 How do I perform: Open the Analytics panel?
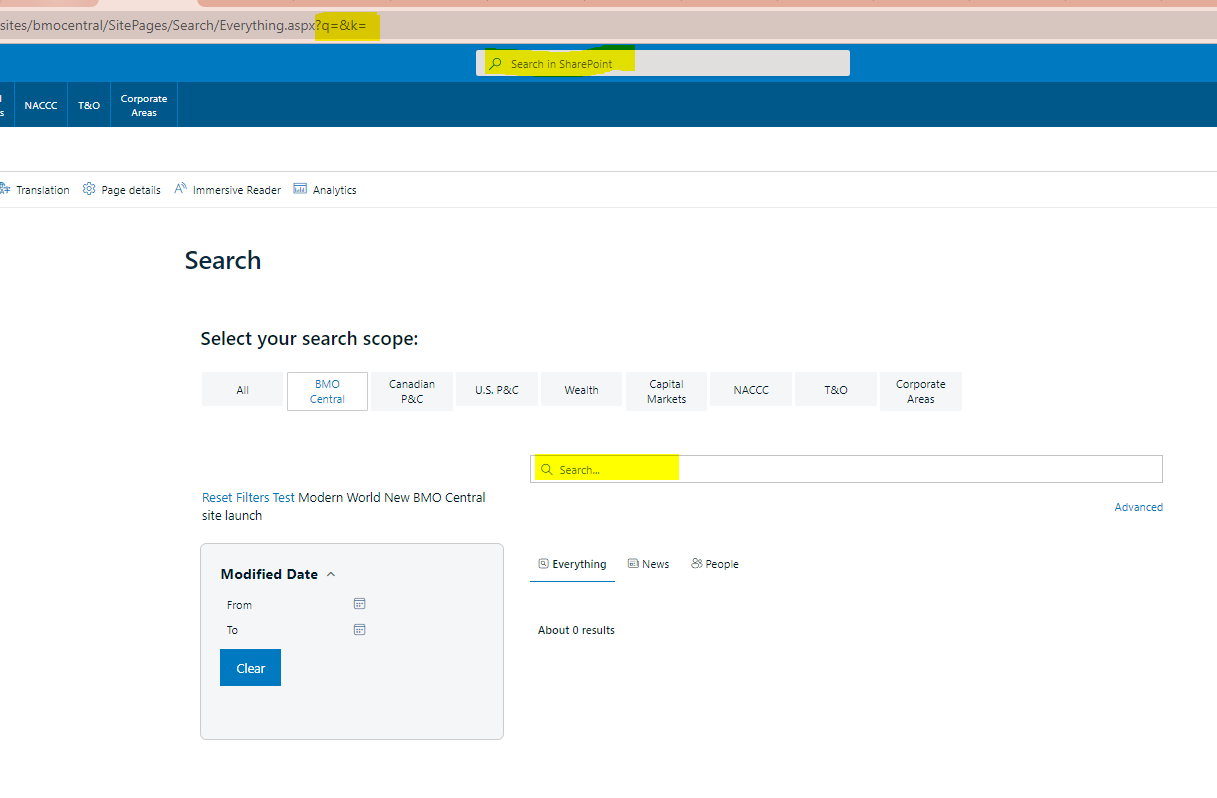[300, 189]
